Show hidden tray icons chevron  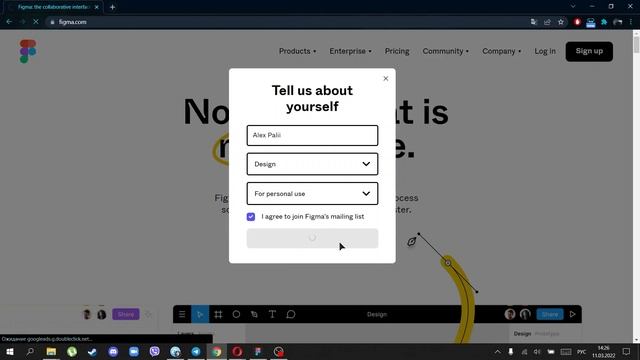(x=498, y=351)
